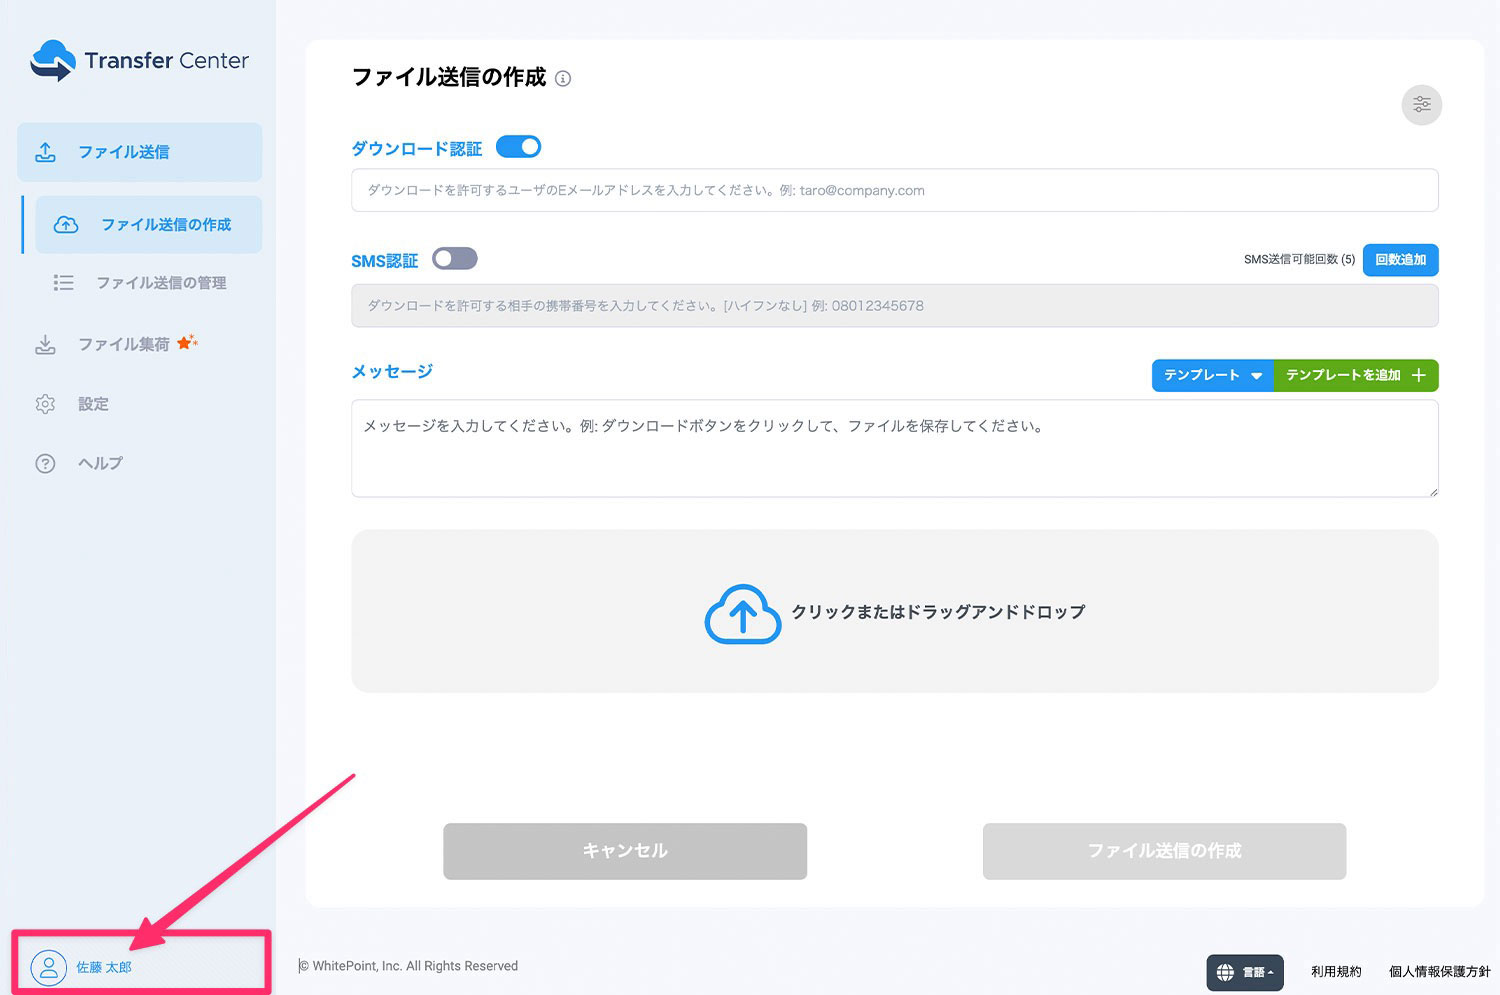
Task: Click the settings gear icon in sidebar
Action: point(45,403)
